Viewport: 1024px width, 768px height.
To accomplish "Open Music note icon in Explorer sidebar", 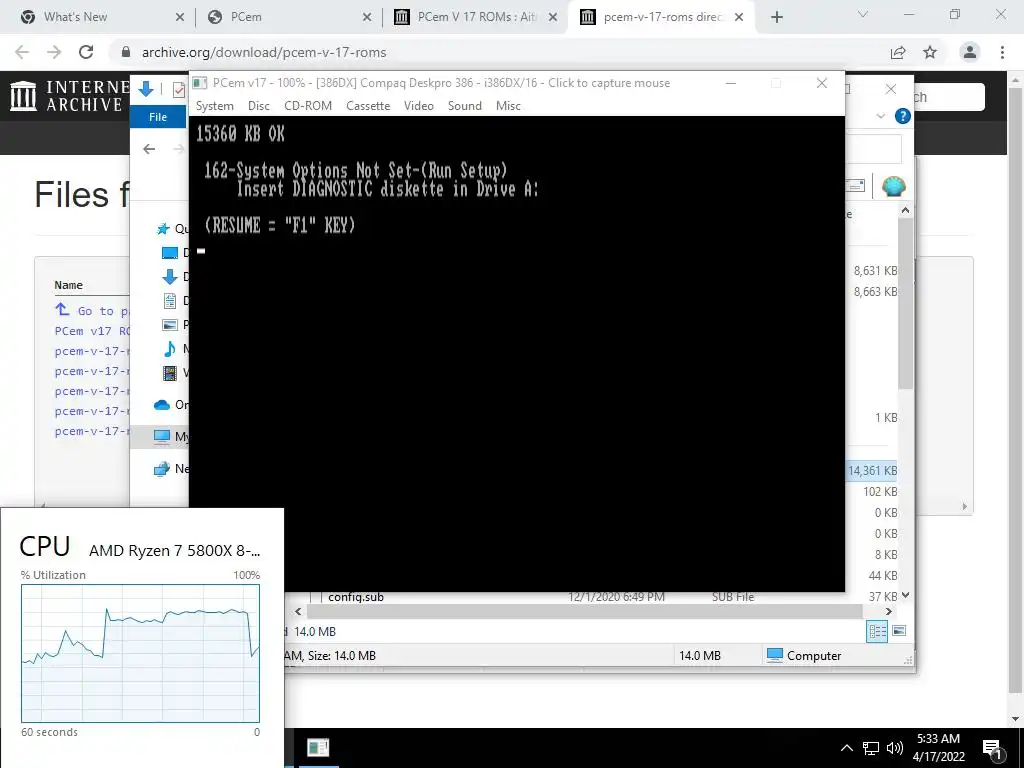I will pyautogui.click(x=170, y=349).
